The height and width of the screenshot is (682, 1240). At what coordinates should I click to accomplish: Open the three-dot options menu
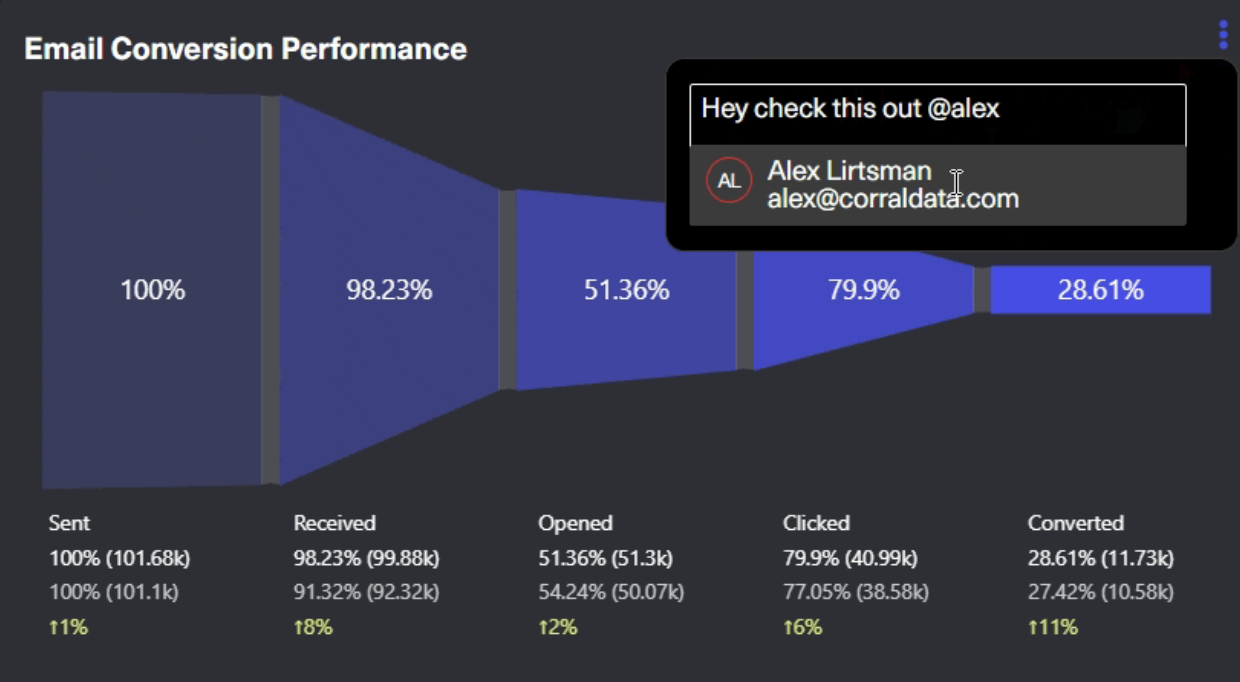coord(1222,35)
